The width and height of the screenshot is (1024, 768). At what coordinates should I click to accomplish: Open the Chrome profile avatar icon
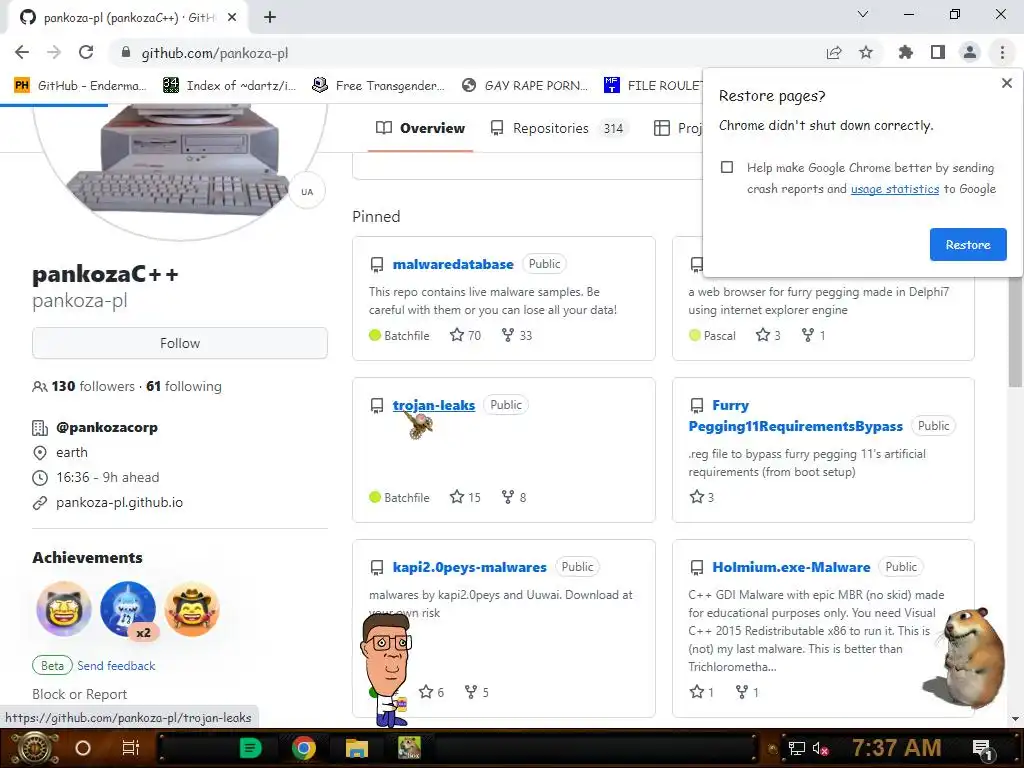(x=970, y=52)
